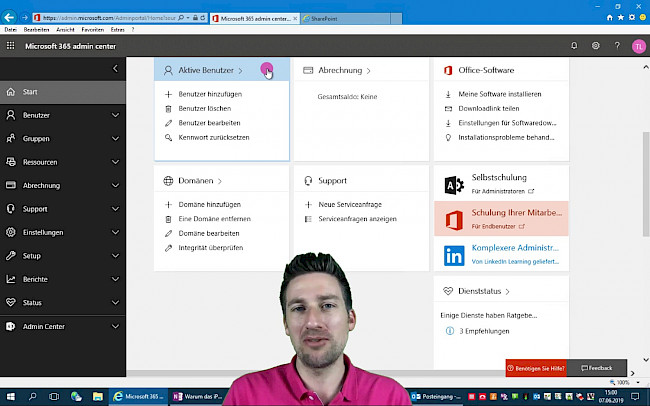Click plus icon beside Benutzer hinzufügen

[168, 93]
